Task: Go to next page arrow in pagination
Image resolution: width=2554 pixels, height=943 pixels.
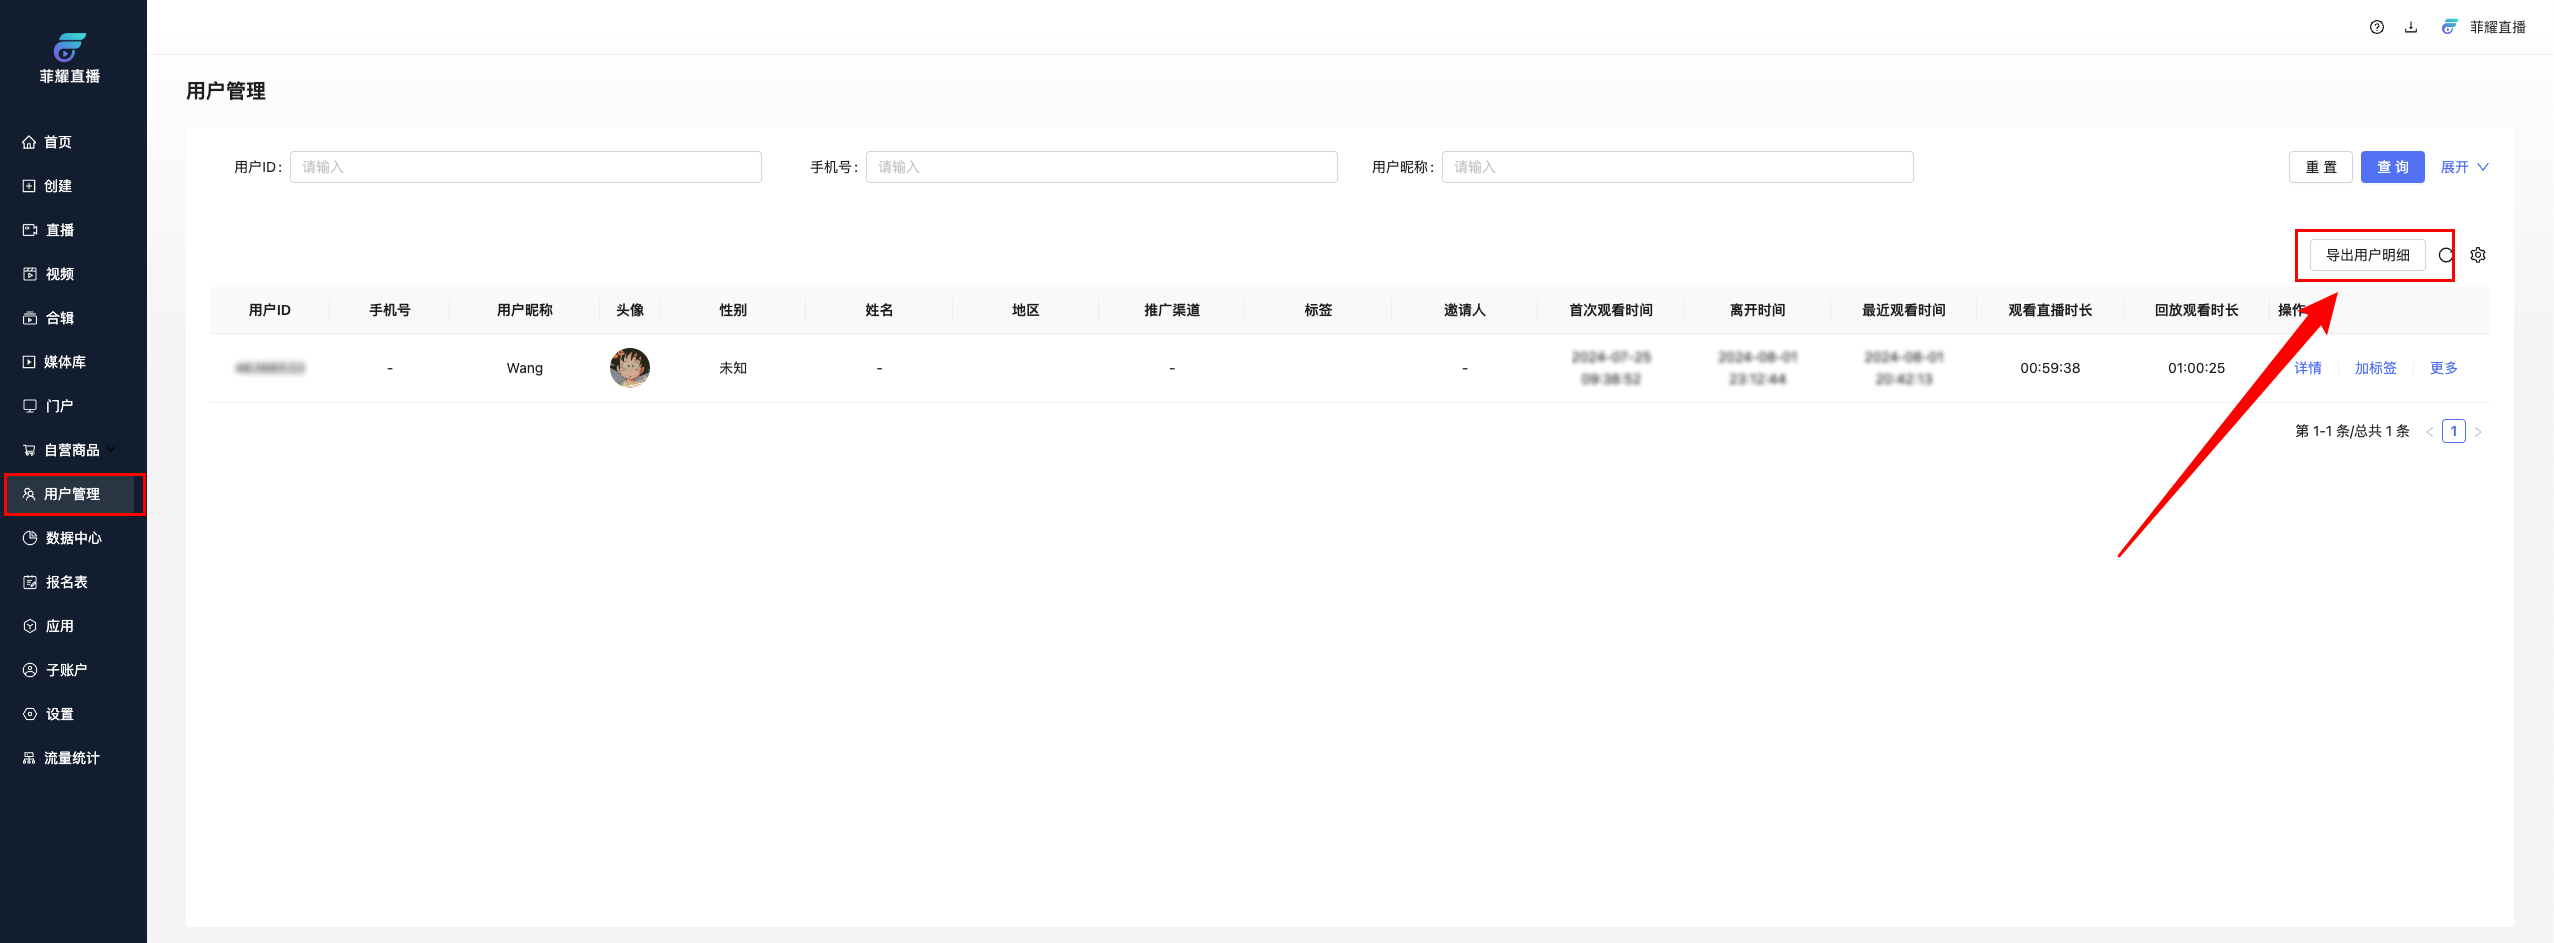Action: click(x=2478, y=432)
